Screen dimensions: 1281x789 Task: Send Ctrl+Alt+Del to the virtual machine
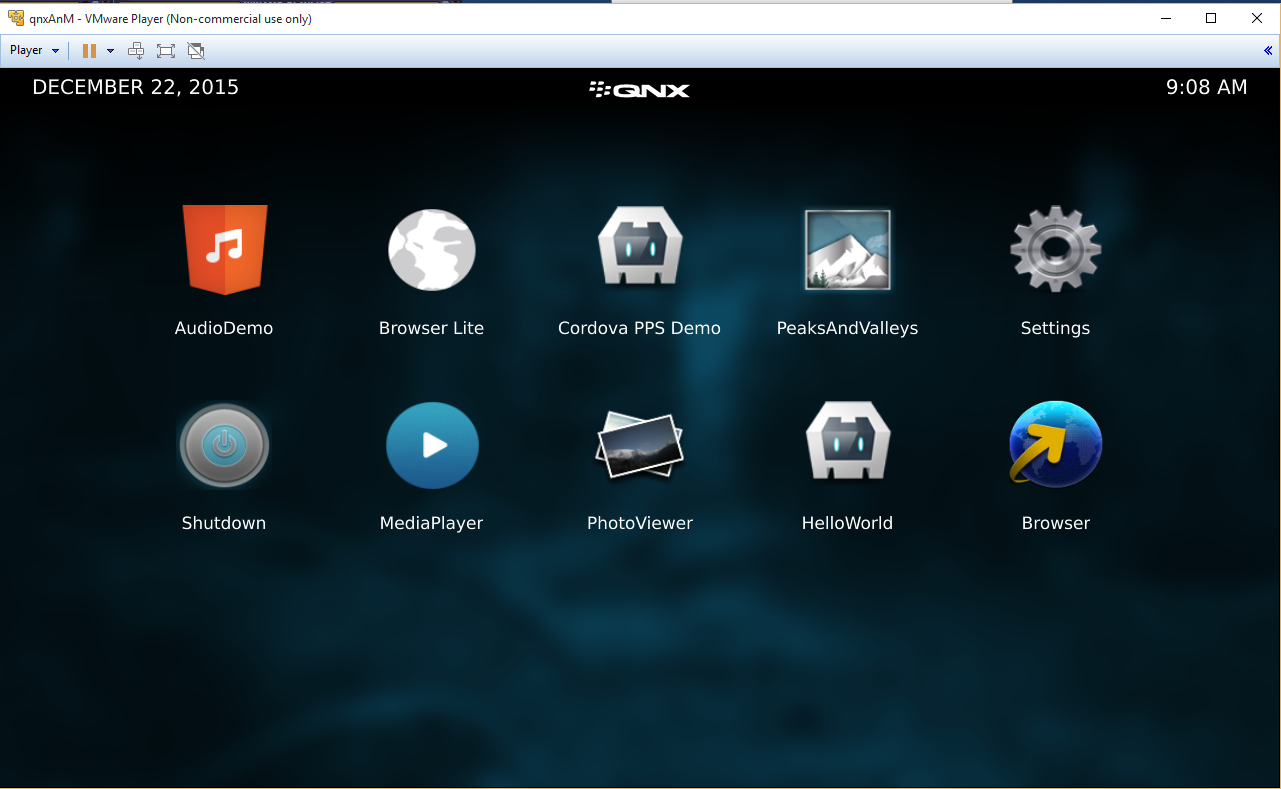(x=136, y=50)
